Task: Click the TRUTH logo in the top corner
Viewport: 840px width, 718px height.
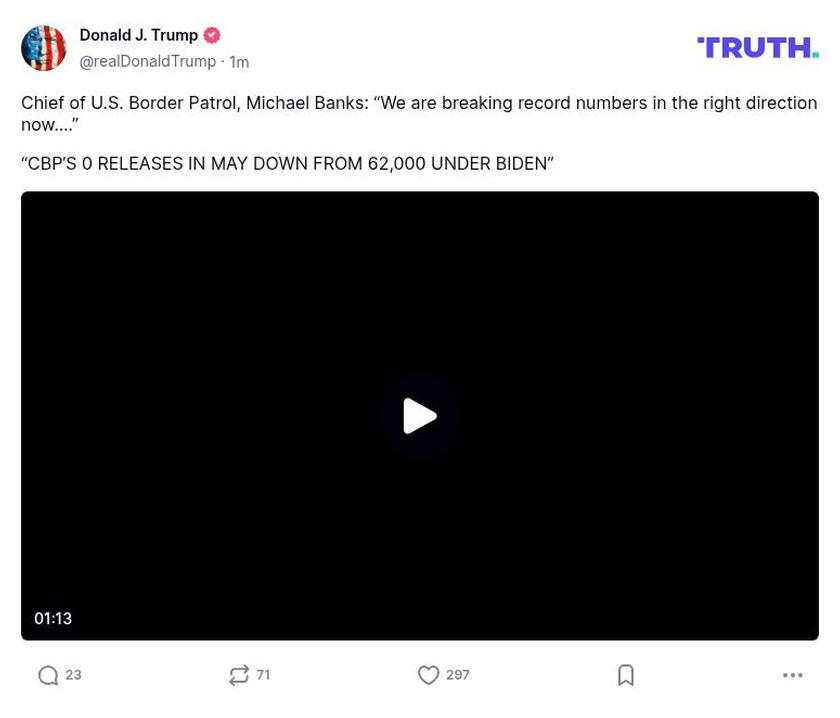Action: (x=757, y=45)
